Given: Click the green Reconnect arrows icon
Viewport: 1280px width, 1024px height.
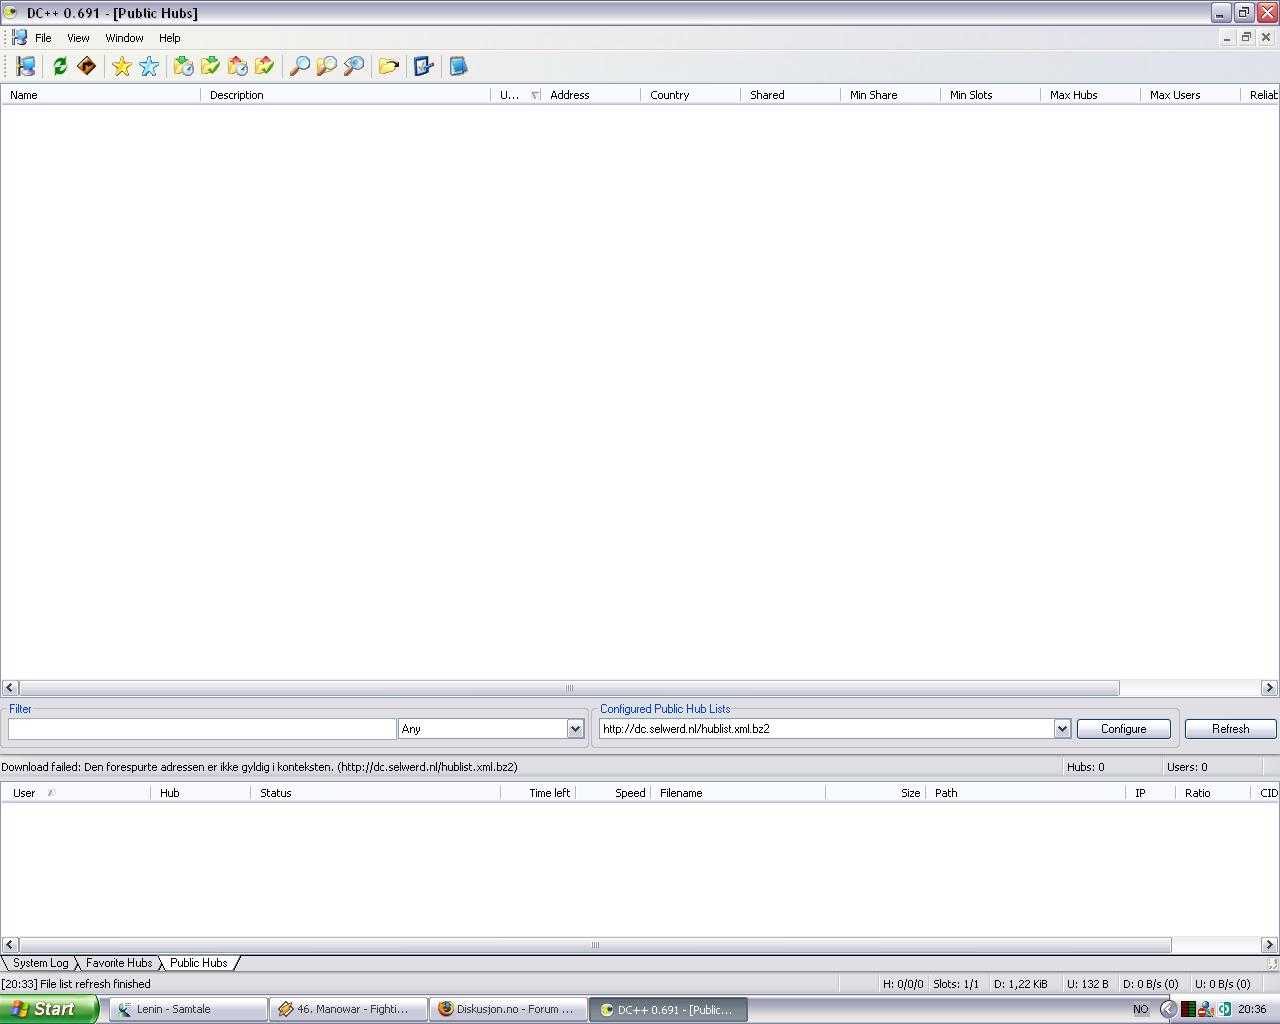Looking at the screenshot, I should [60, 66].
